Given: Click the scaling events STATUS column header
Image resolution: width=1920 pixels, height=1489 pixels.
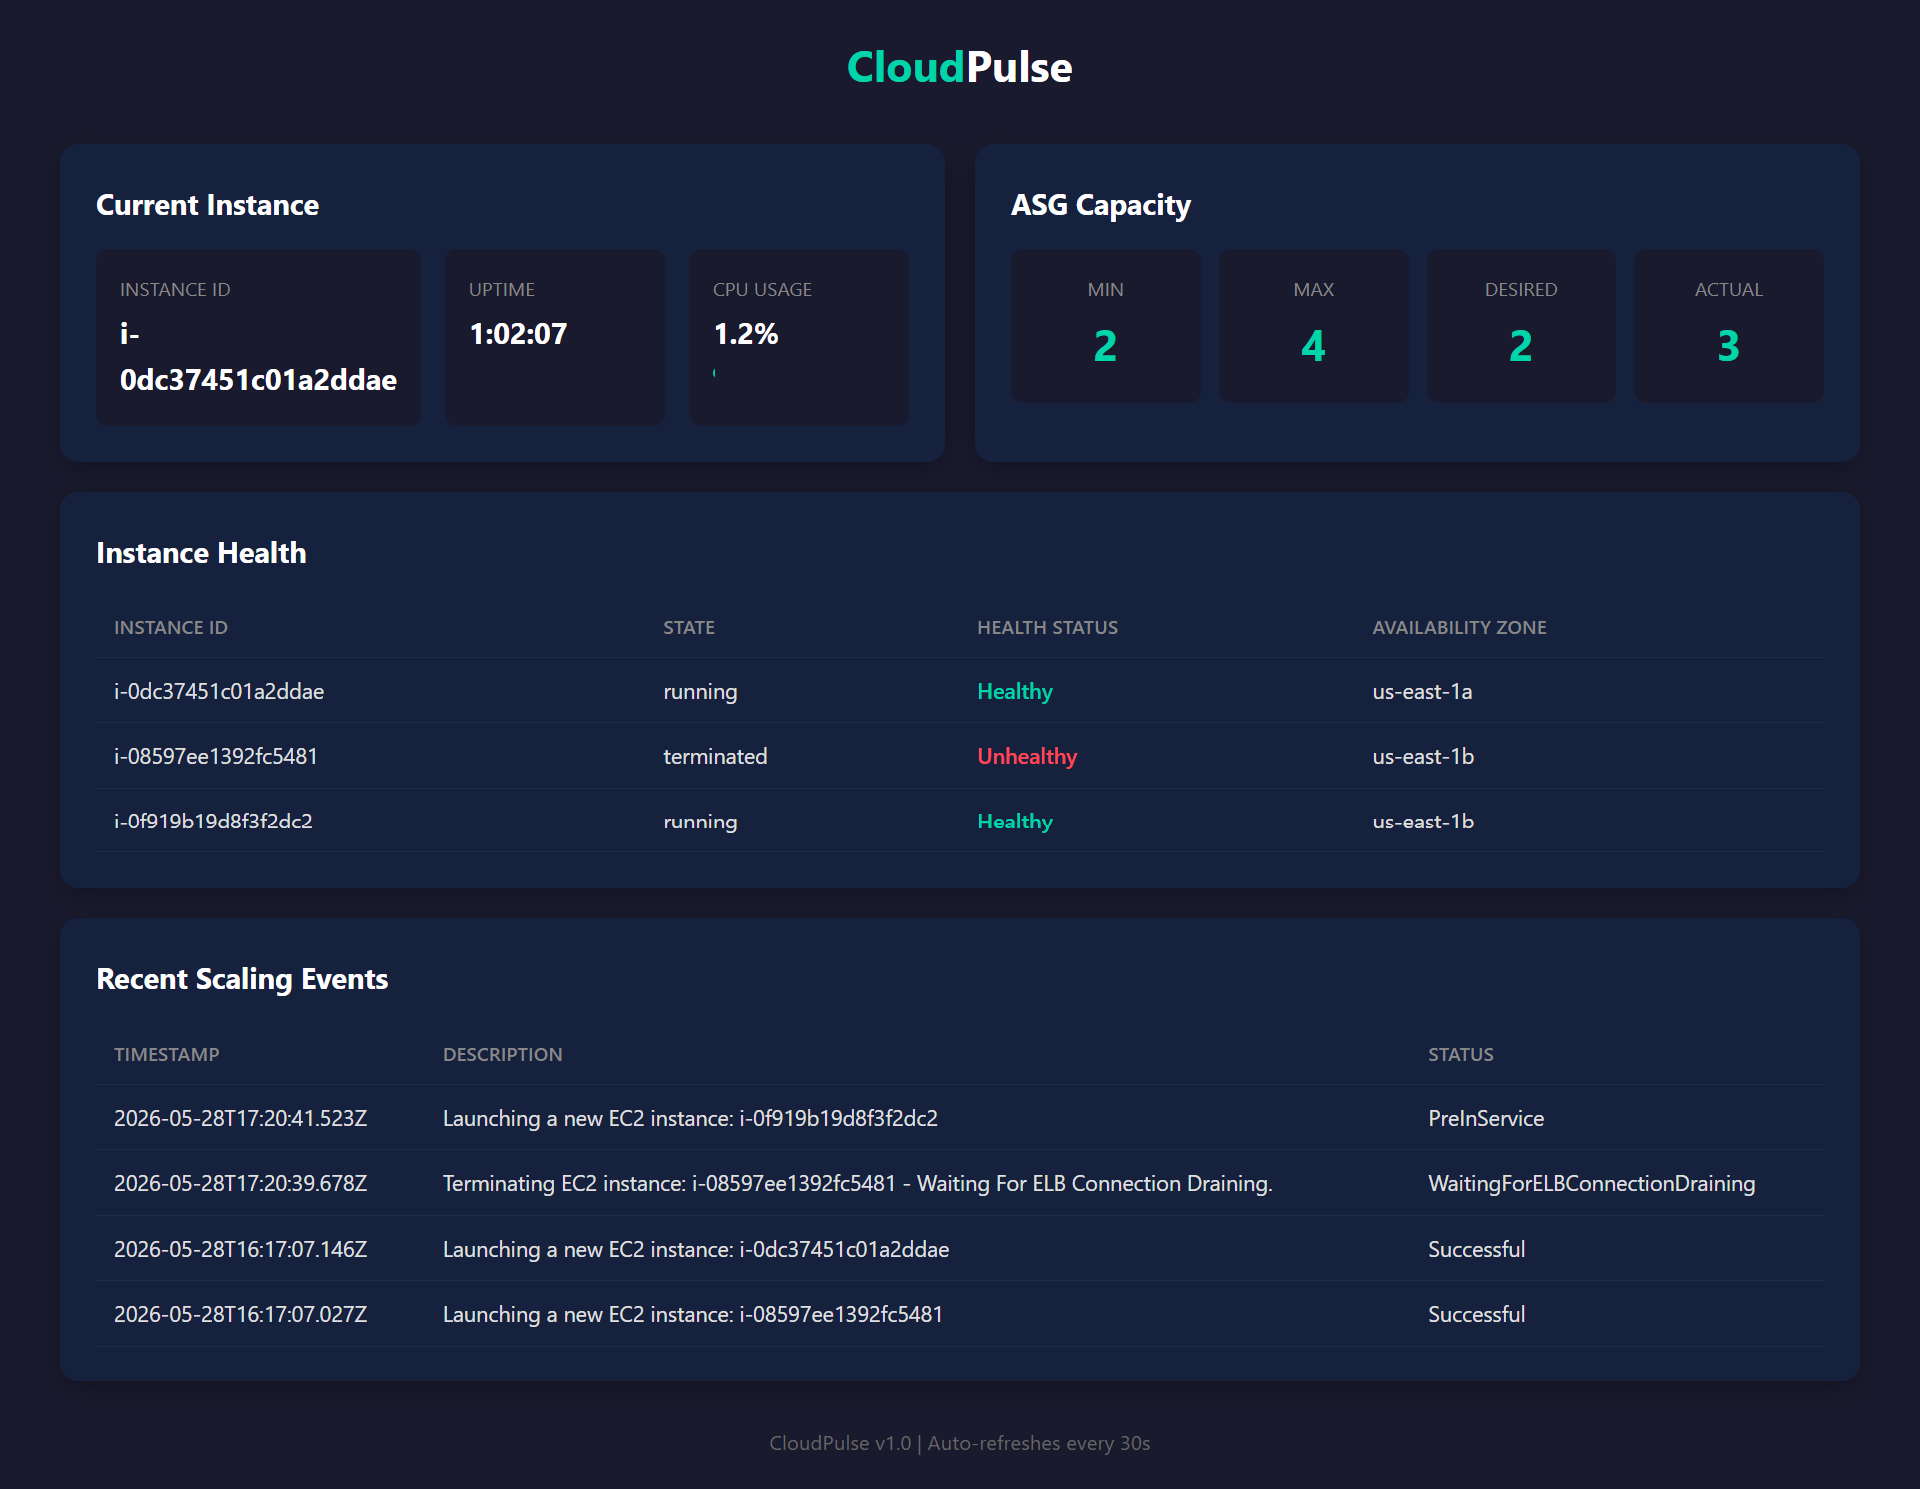Looking at the screenshot, I should (1460, 1055).
